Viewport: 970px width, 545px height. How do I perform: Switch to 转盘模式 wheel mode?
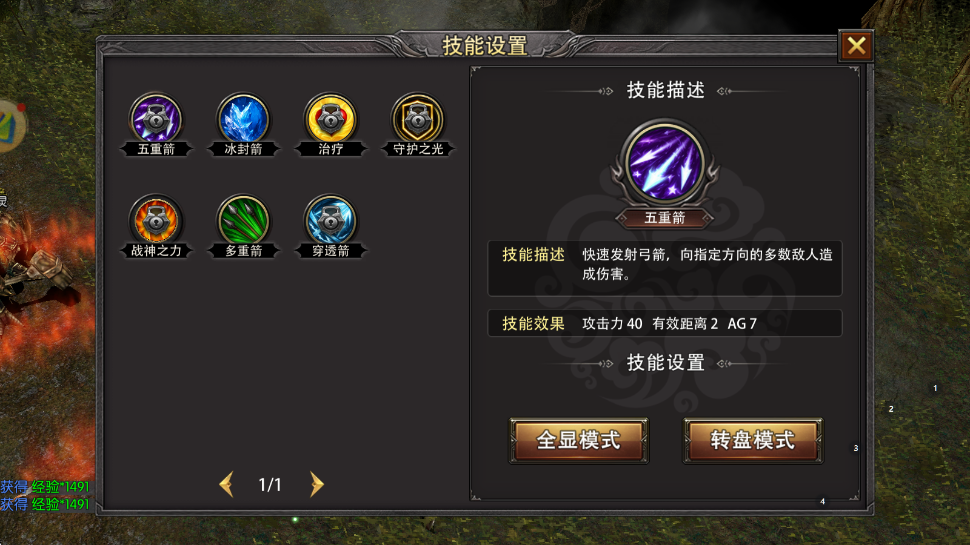click(752, 440)
